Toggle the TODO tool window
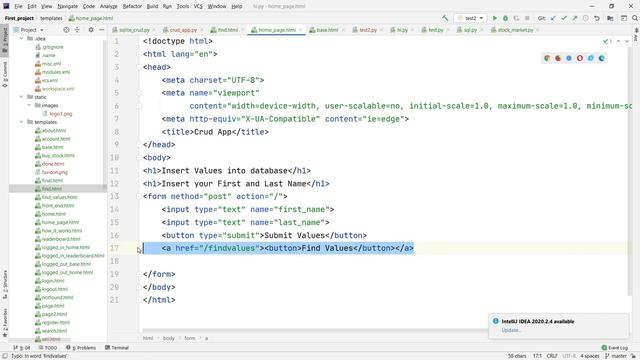Viewport: 640px width, 360px height. click(48, 348)
